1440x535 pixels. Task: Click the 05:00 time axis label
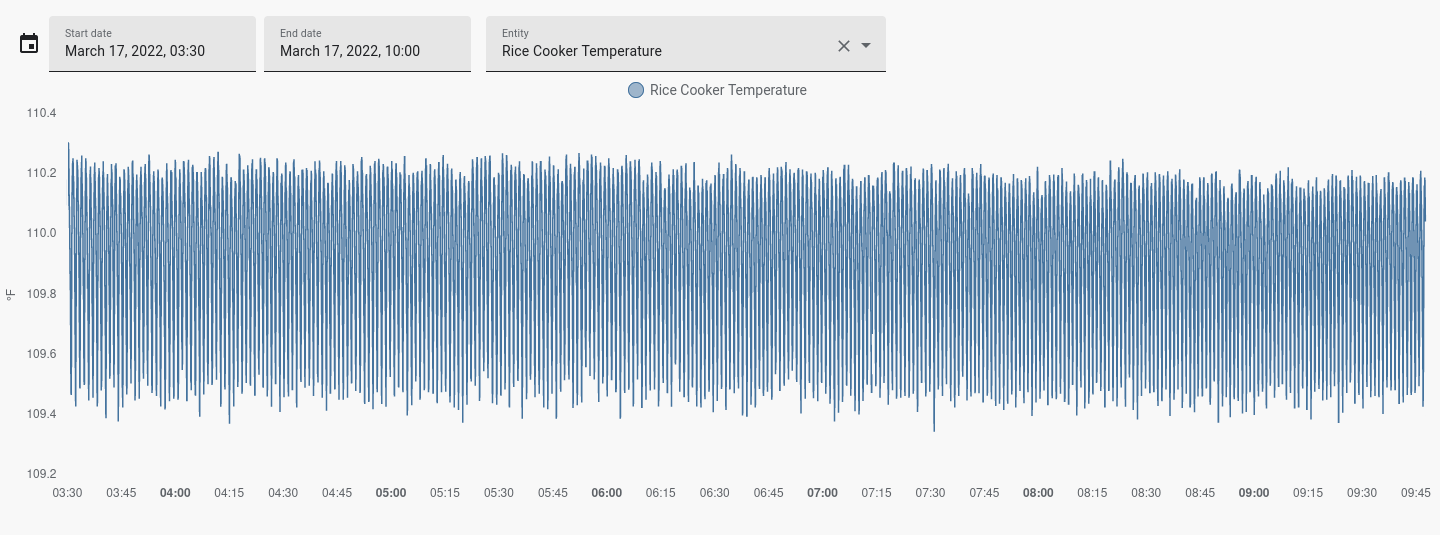391,493
